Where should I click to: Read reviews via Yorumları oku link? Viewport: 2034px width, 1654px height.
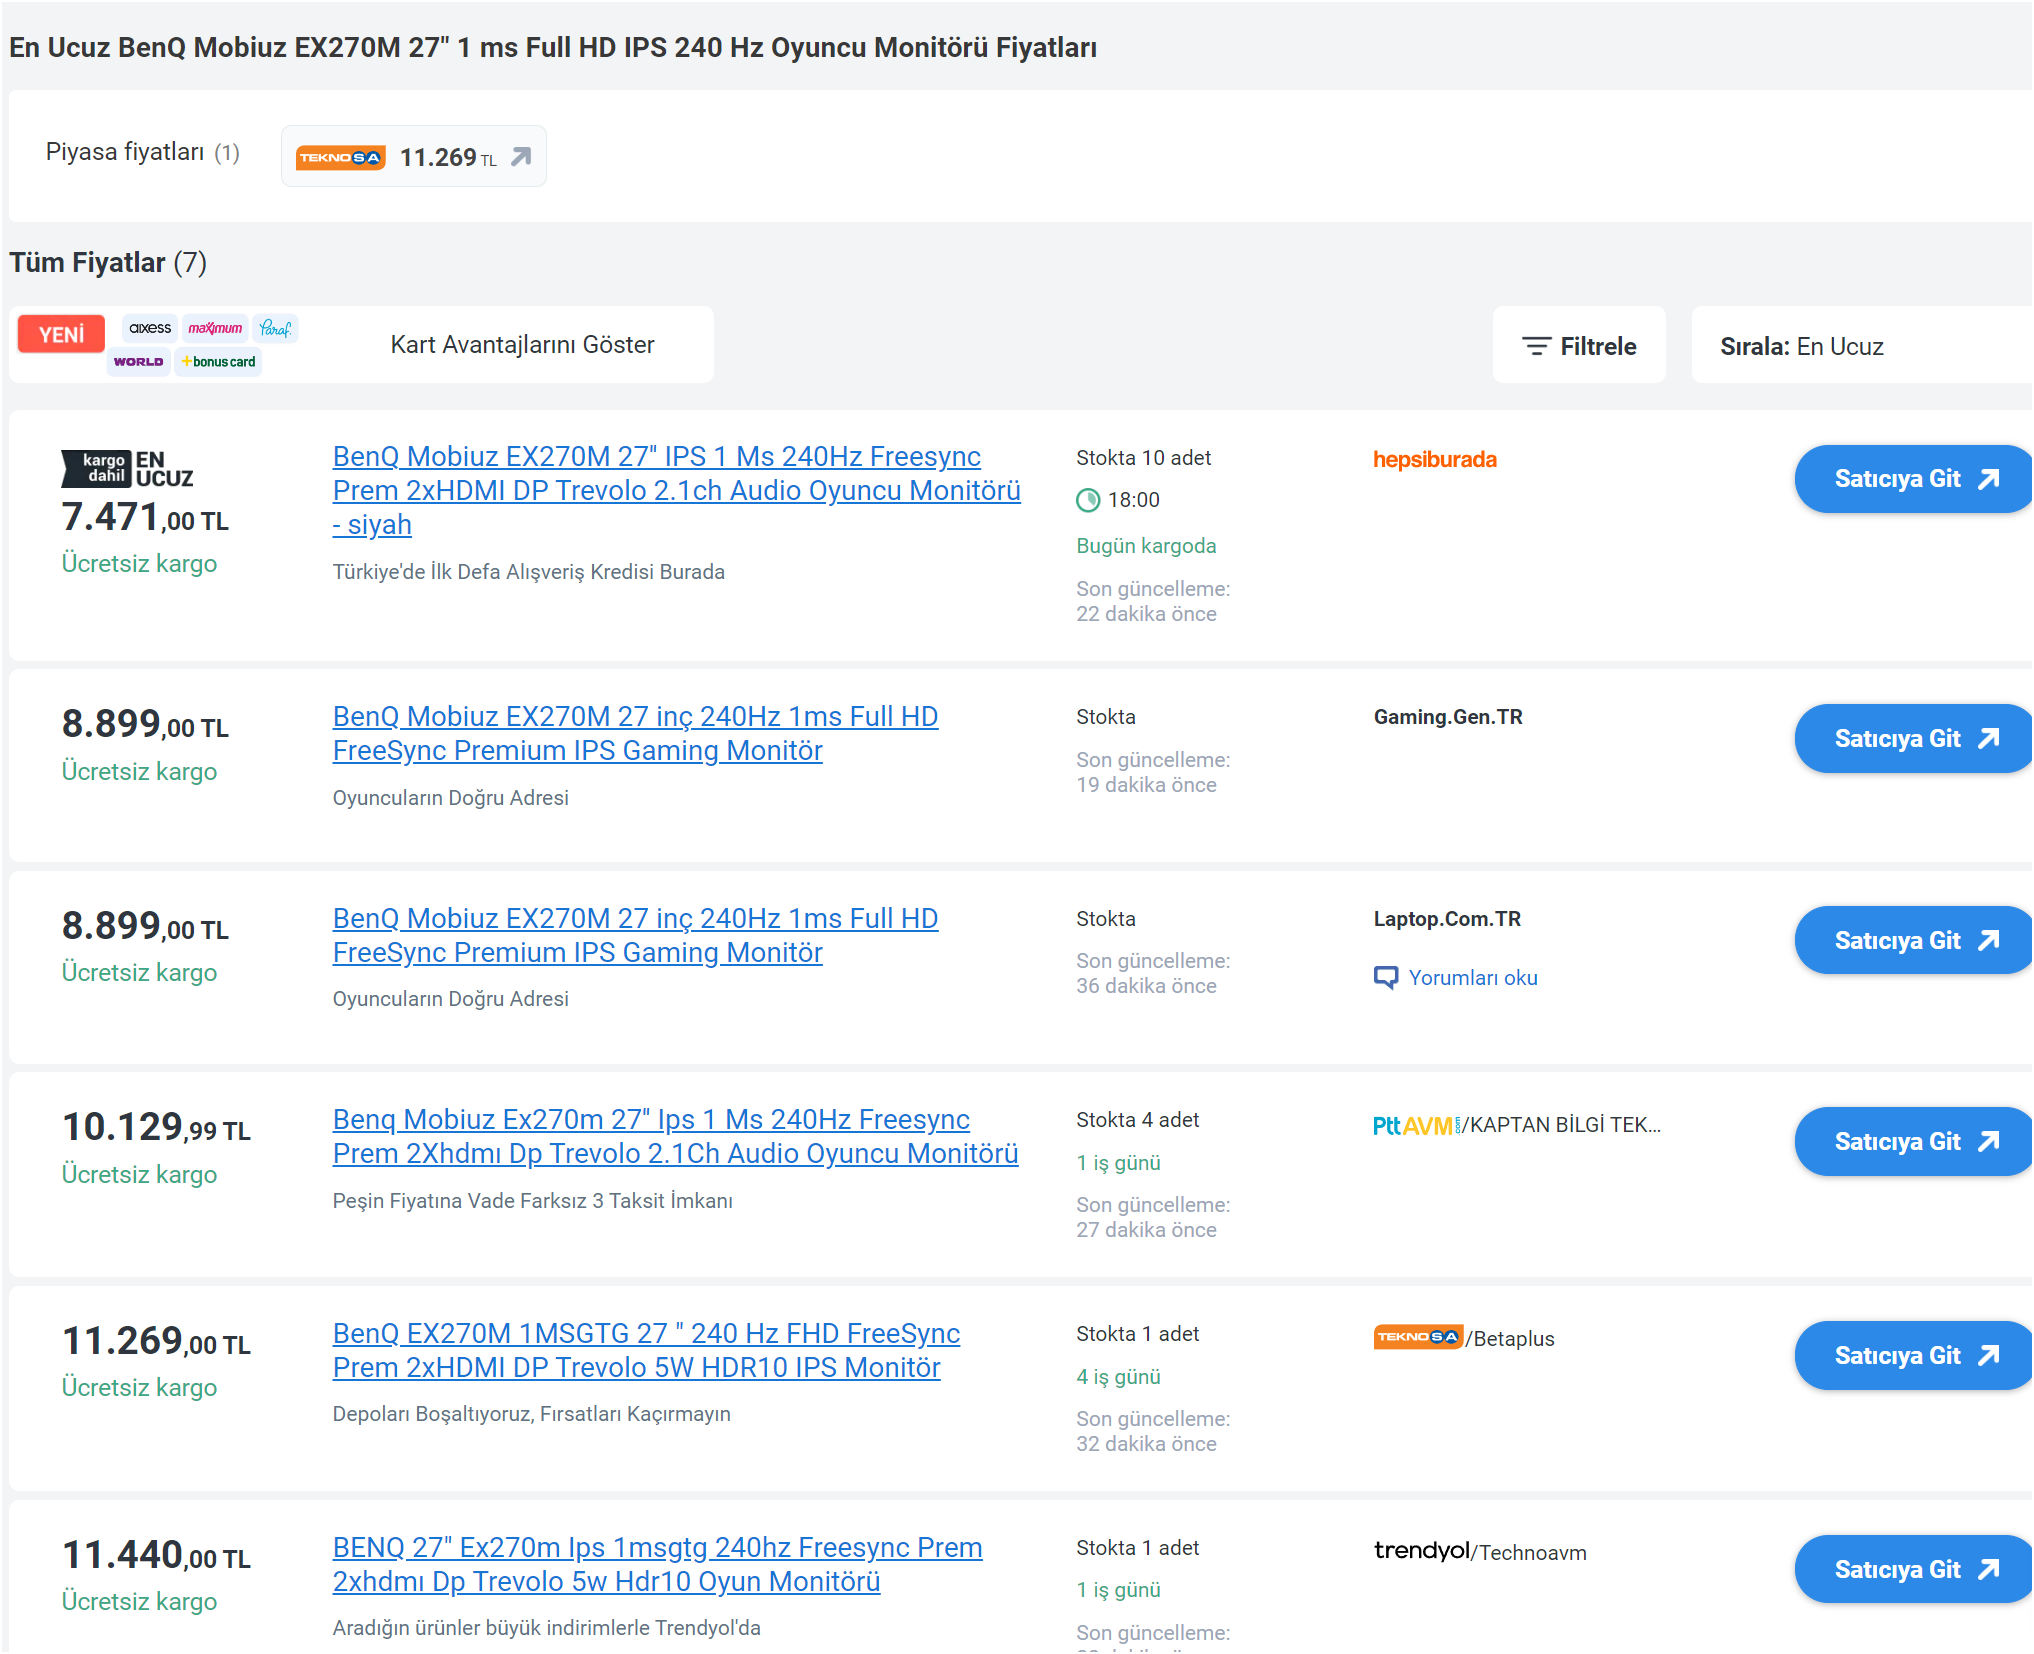coord(1473,978)
